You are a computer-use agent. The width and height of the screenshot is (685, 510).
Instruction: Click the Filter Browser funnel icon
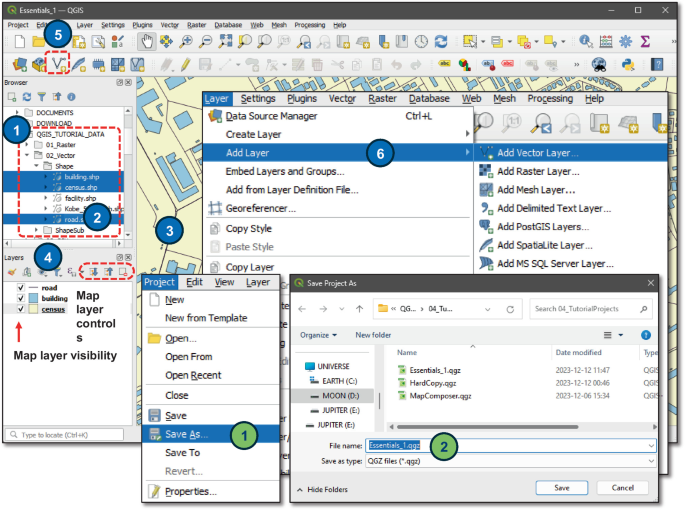(x=42, y=97)
